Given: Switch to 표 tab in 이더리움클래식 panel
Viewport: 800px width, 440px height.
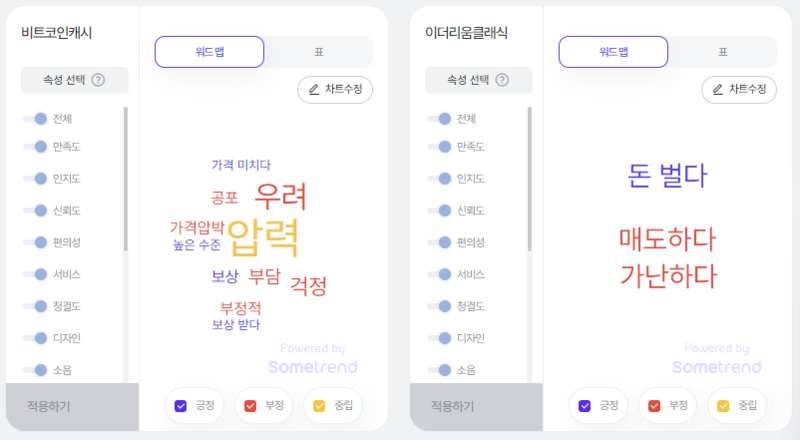Looking at the screenshot, I should 722,52.
